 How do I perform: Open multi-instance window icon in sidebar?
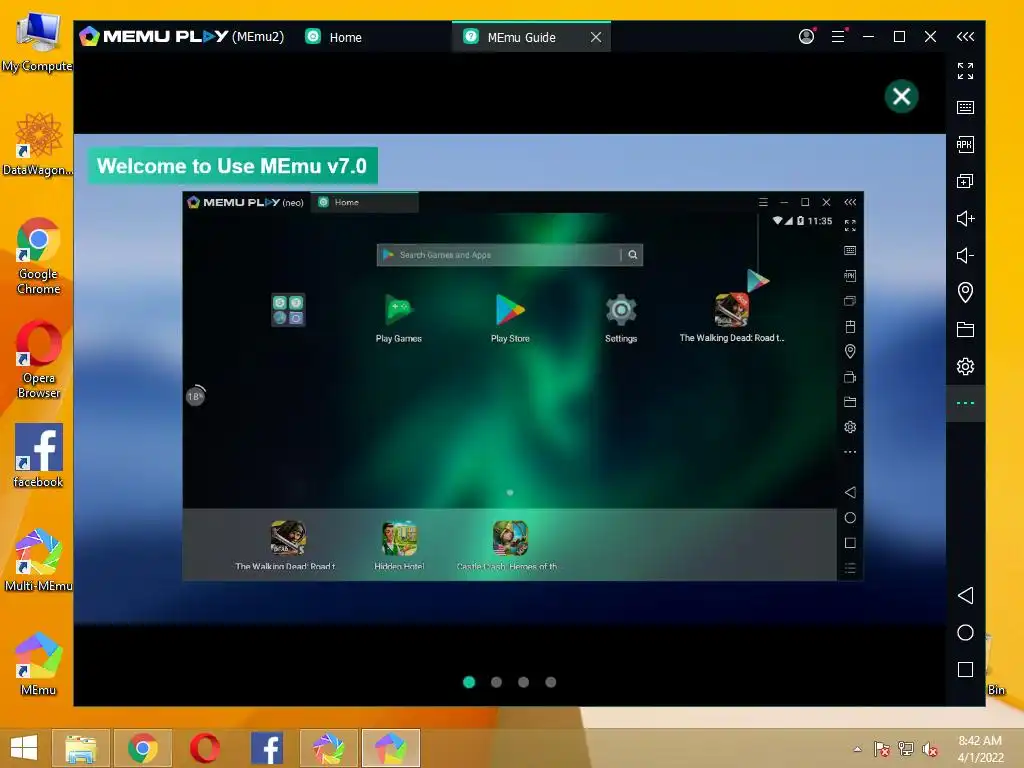(x=965, y=181)
